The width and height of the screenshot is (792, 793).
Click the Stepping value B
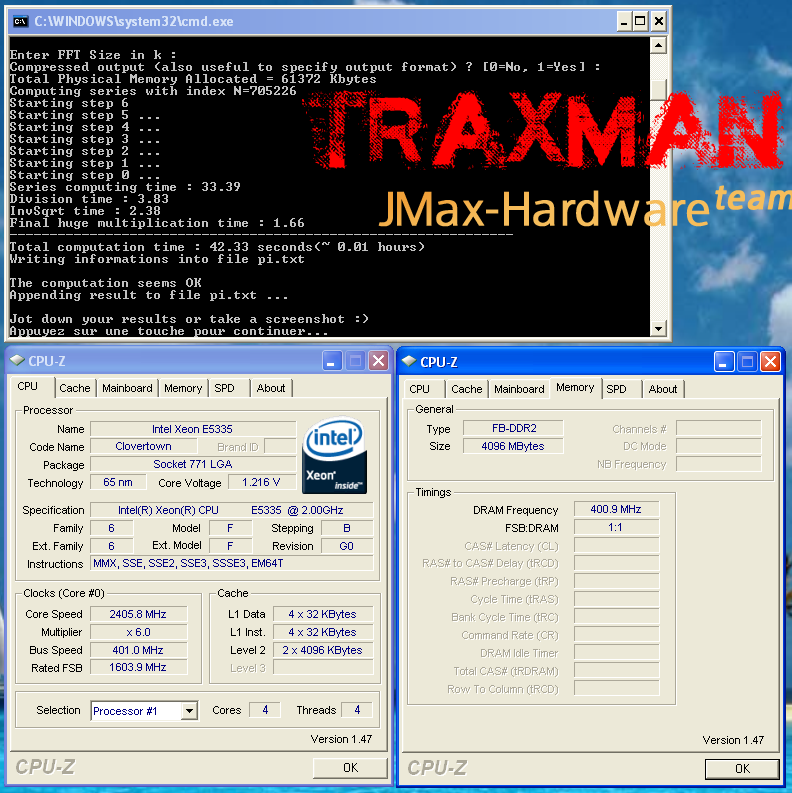pos(347,528)
